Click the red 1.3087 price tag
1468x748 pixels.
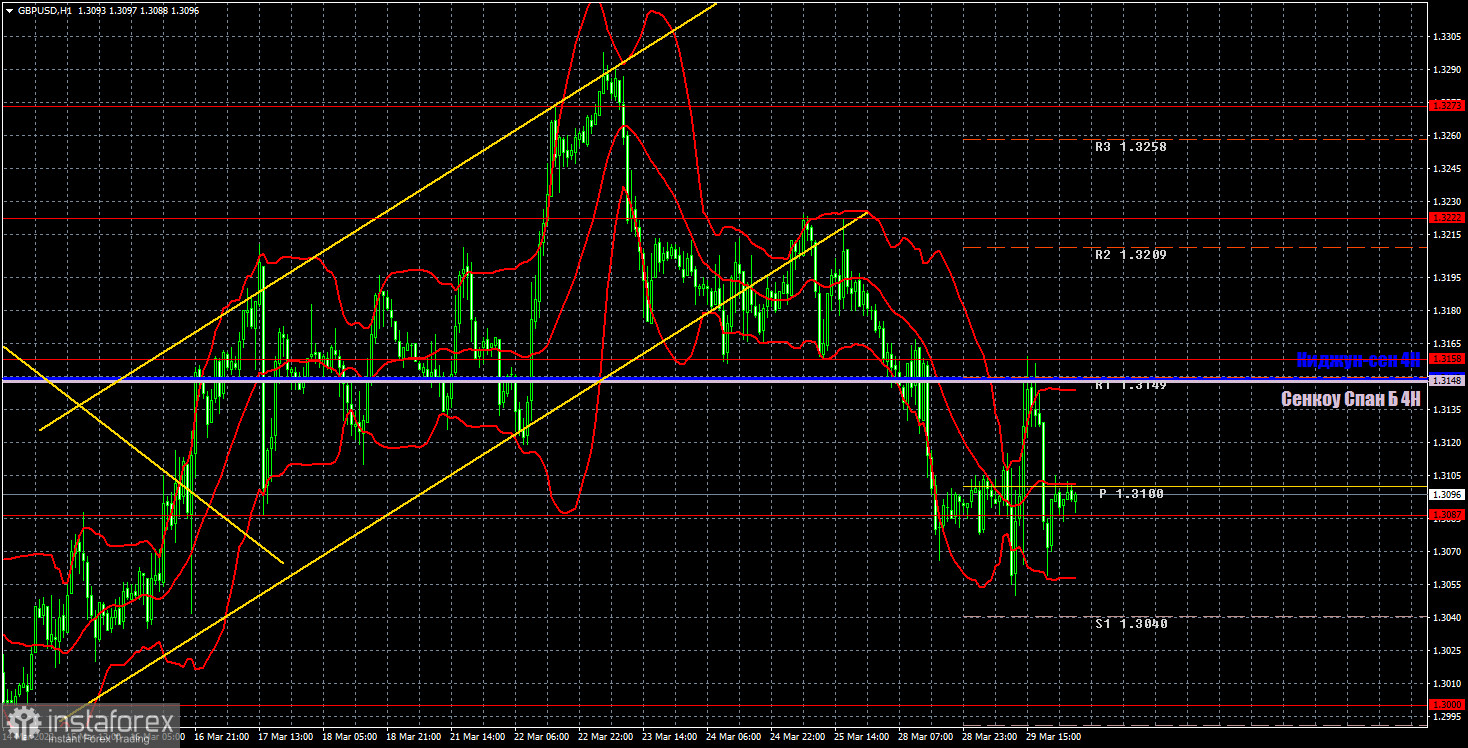pos(1446,514)
